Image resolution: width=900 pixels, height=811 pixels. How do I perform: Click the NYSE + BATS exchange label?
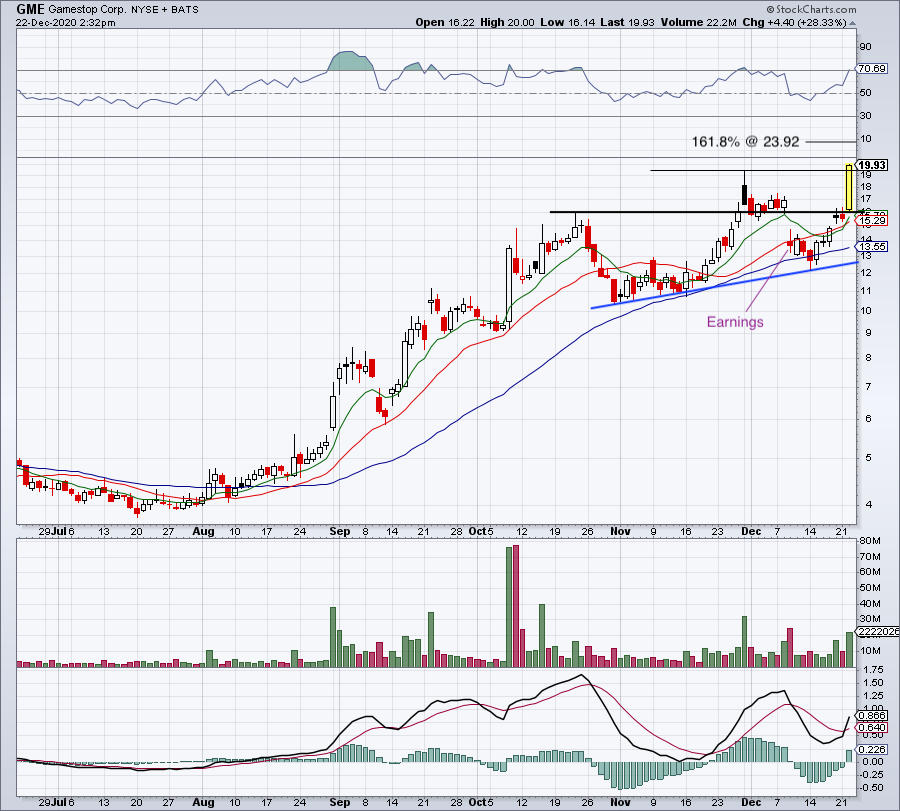point(165,9)
